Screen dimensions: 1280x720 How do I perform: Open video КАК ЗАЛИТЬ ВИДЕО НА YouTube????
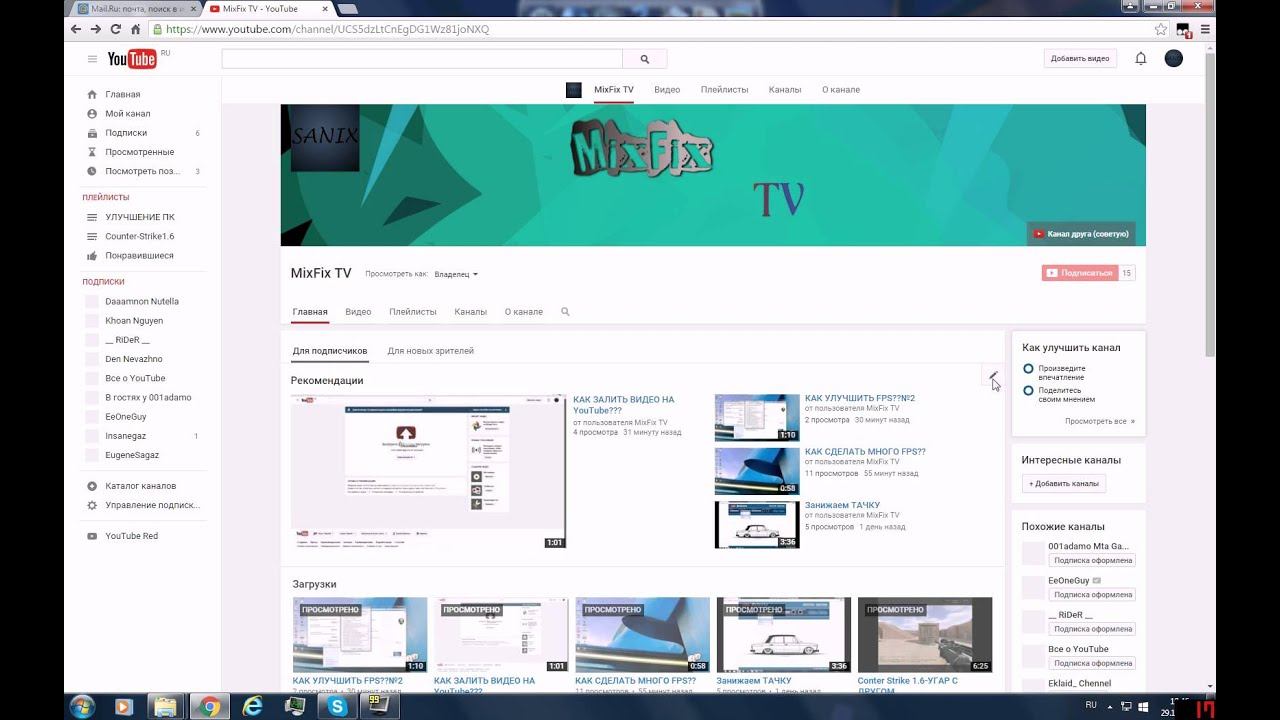coord(623,405)
